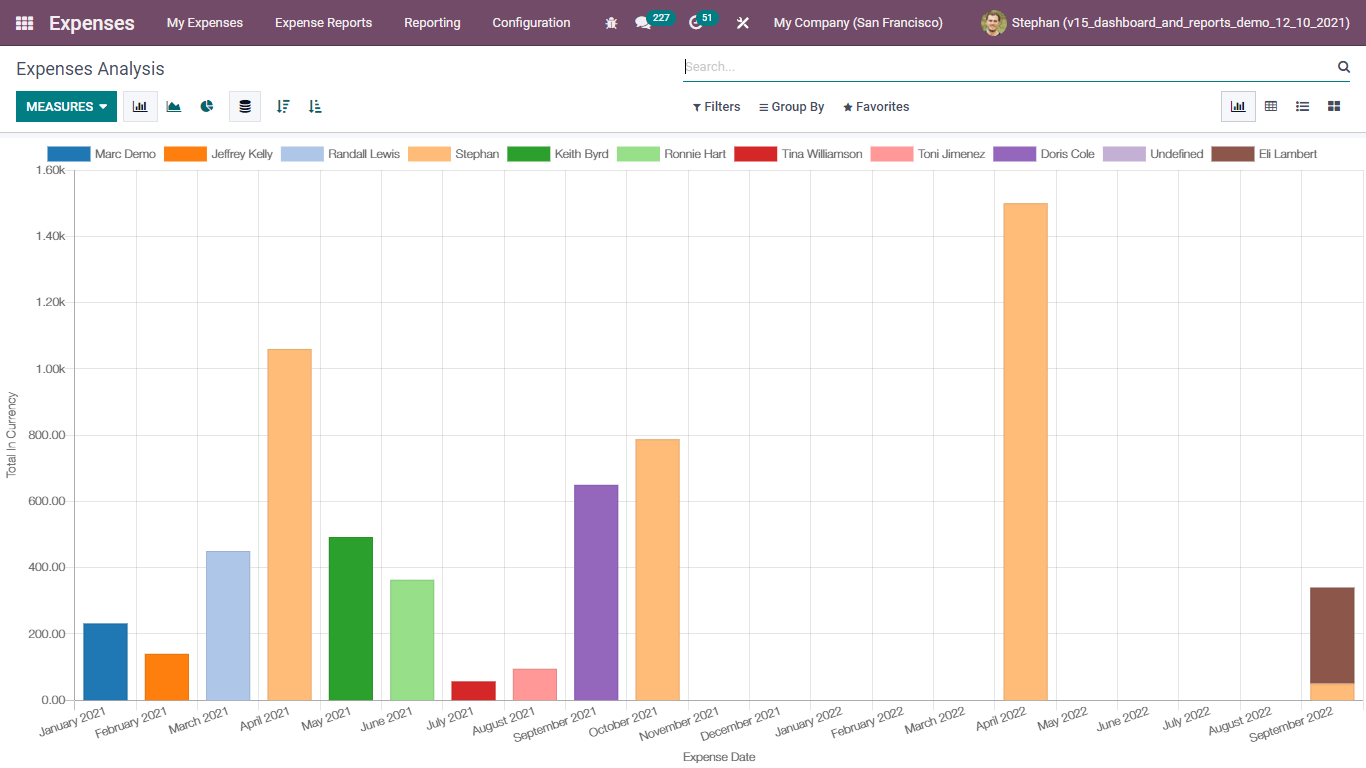Open the Favorites dropdown
This screenshot has width=1366, height=768.
[875, 106]
